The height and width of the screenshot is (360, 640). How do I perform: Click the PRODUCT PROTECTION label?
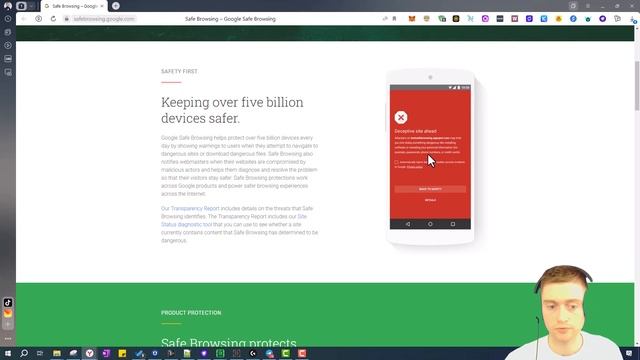click(x=191, y=313)
